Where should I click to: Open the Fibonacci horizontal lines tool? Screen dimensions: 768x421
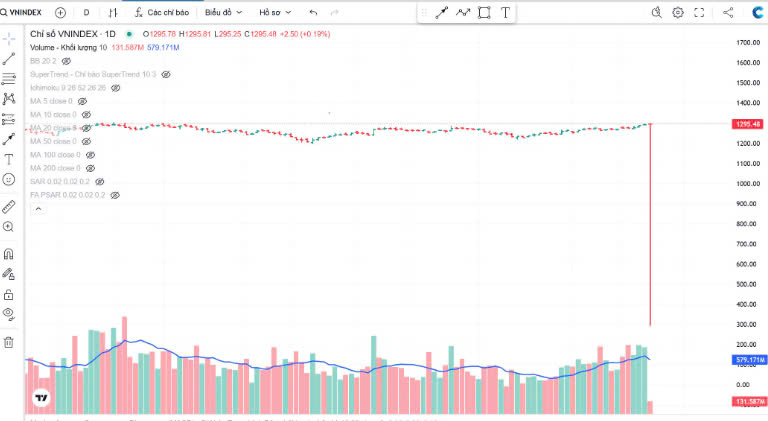tap(8, 79)
